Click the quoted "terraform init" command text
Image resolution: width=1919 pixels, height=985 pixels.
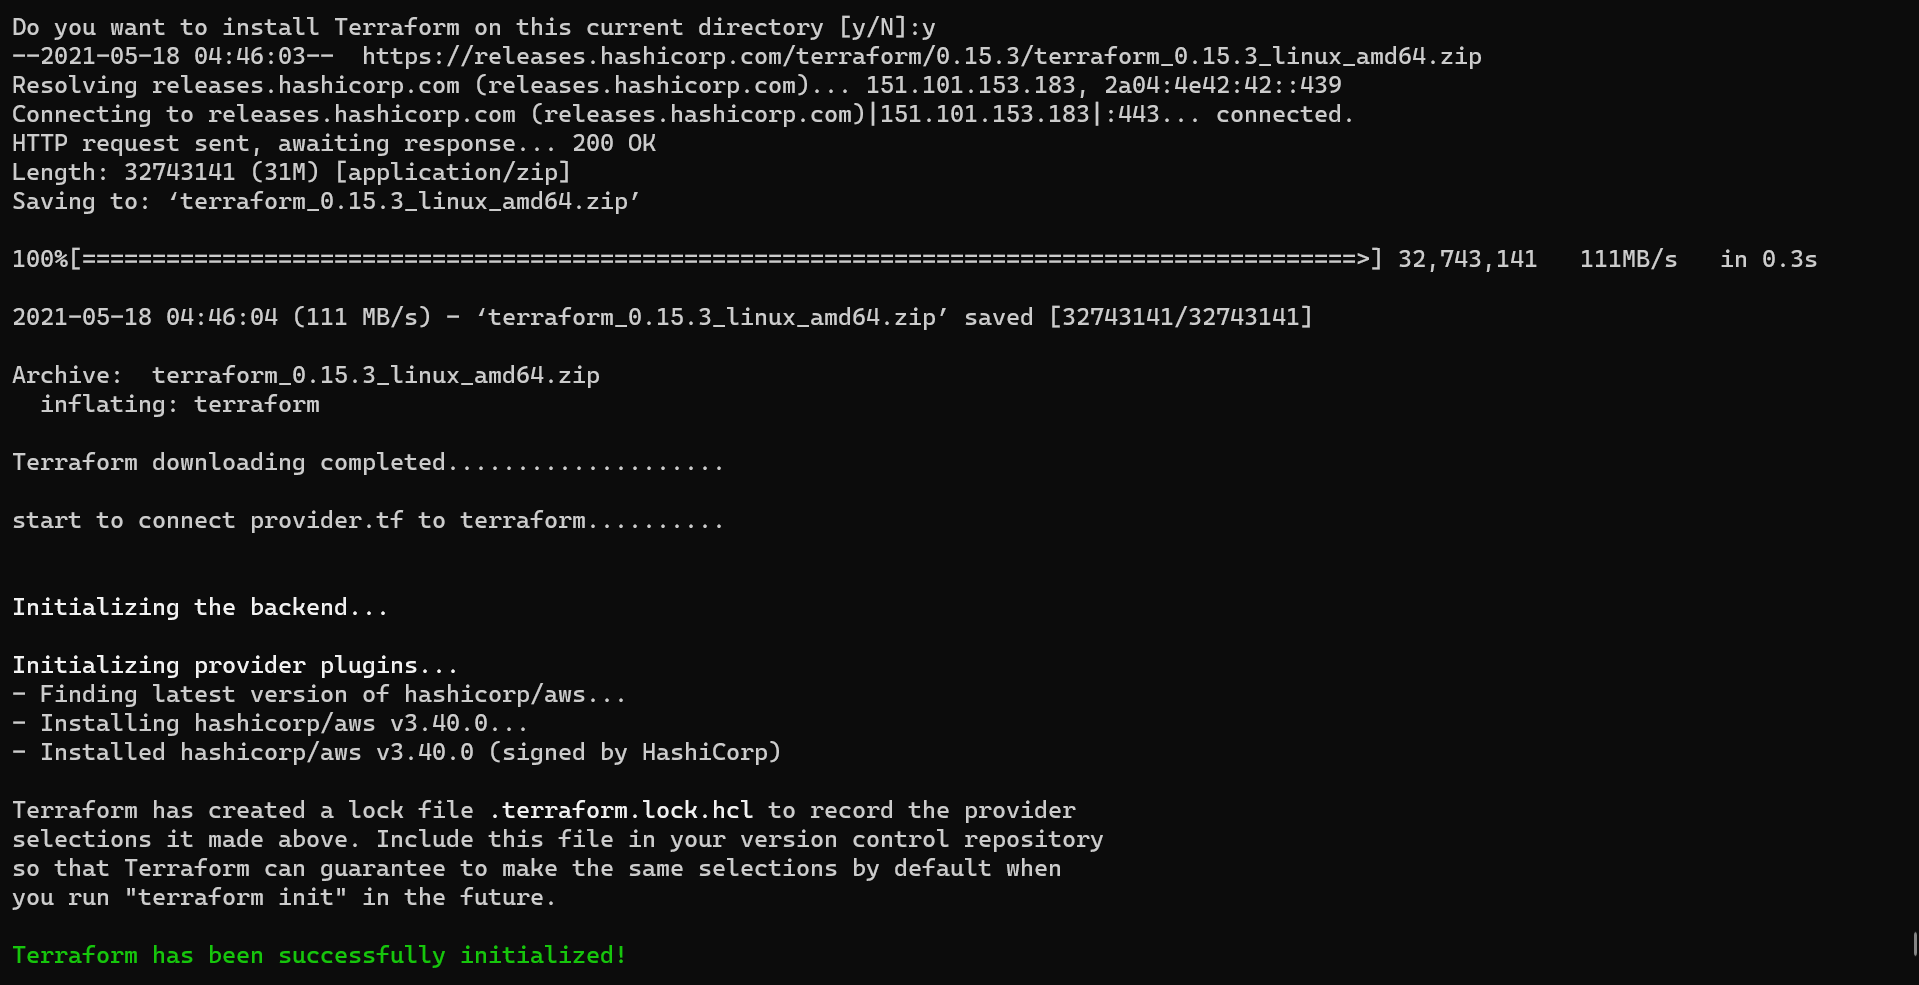pyautogui.click(x=236, y=897)
